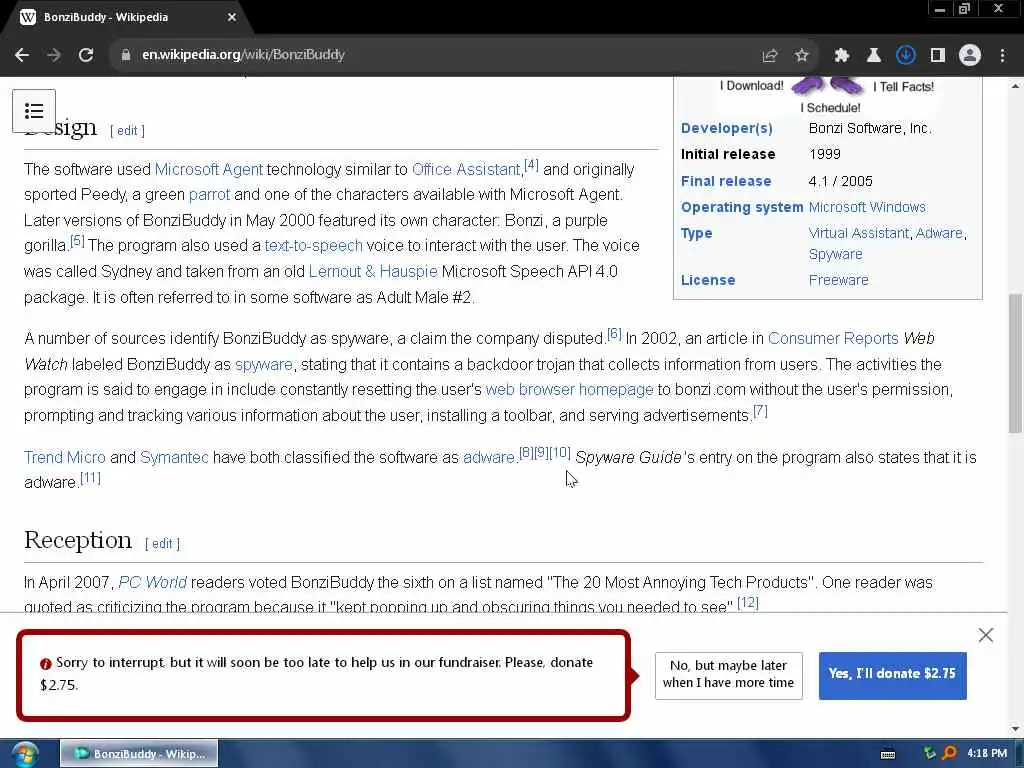Click the address bar URL
Screen dimensions: 1024x768
click(243, 55)
